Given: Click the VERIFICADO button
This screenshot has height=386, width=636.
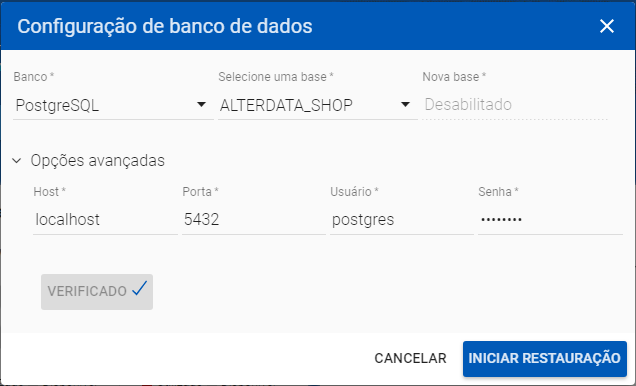Looking at the screenshot, I should click(97, 292).
